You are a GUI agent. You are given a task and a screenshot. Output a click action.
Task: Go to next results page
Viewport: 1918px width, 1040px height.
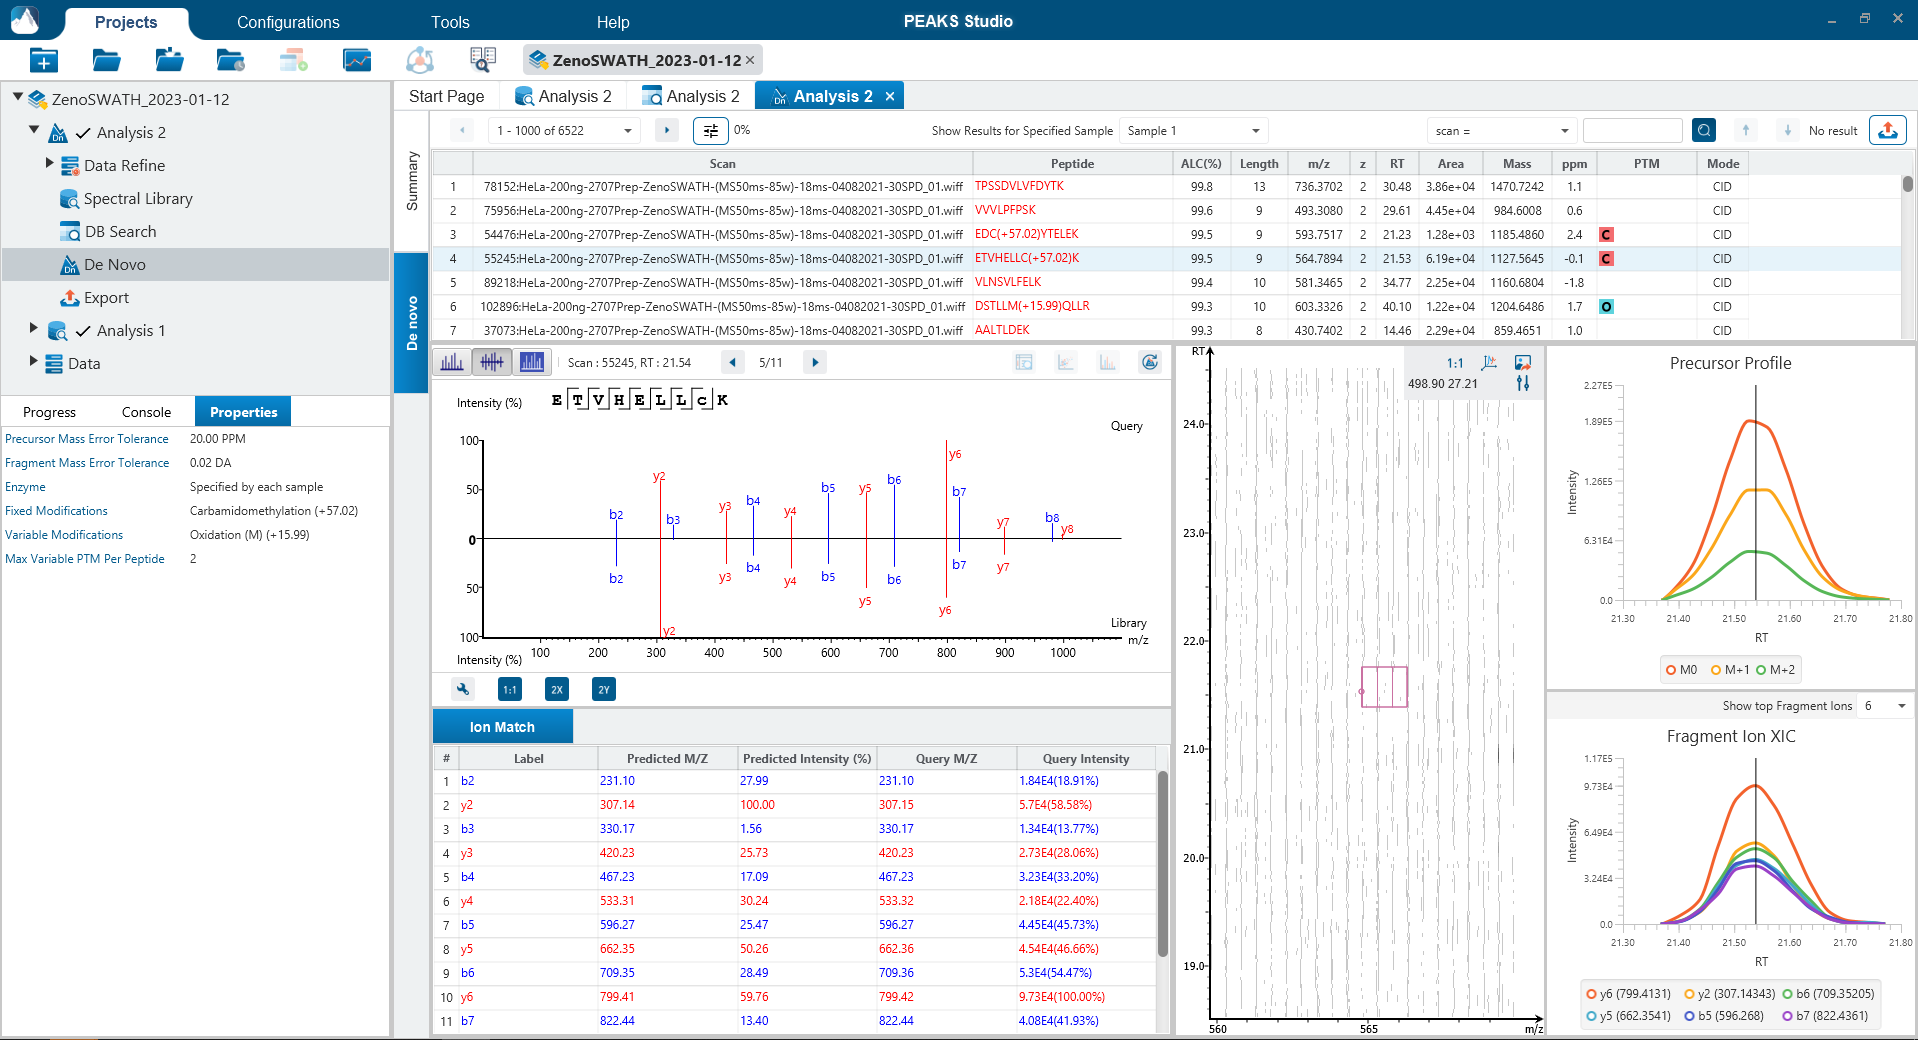coord(667,131)
